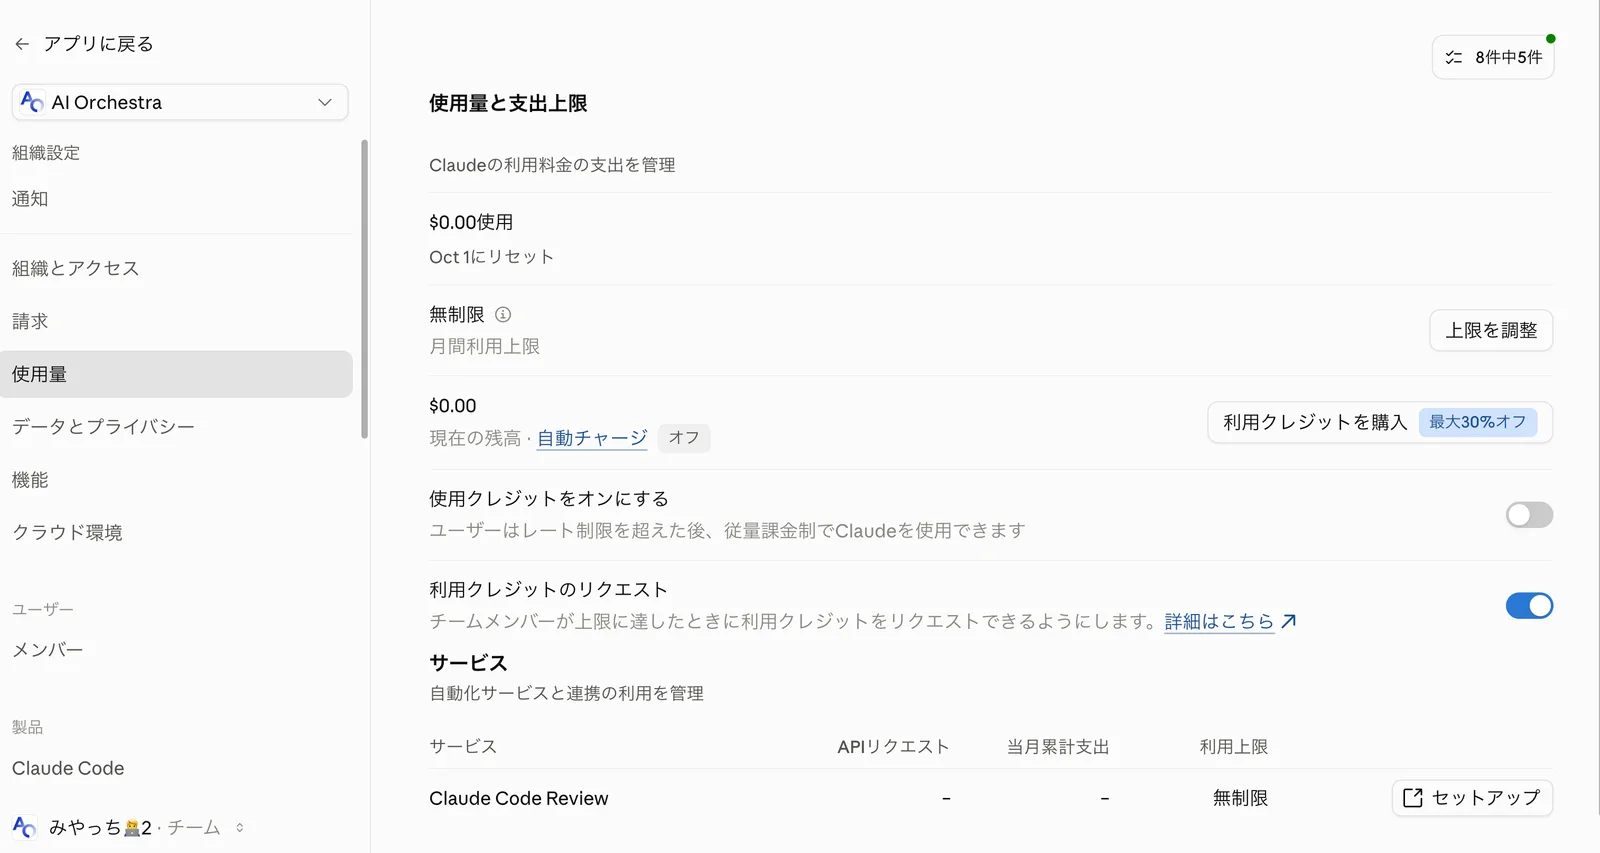Open the AI Orchestra dropdown chevron

(325, 102)
